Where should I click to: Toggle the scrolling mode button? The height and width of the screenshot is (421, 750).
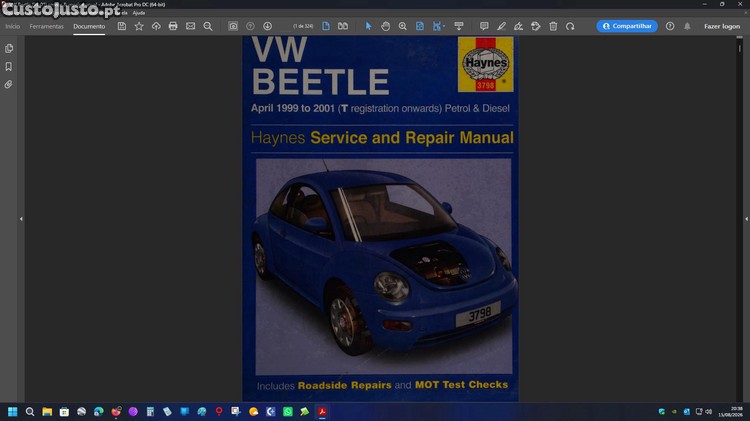[x=459, y=26]
